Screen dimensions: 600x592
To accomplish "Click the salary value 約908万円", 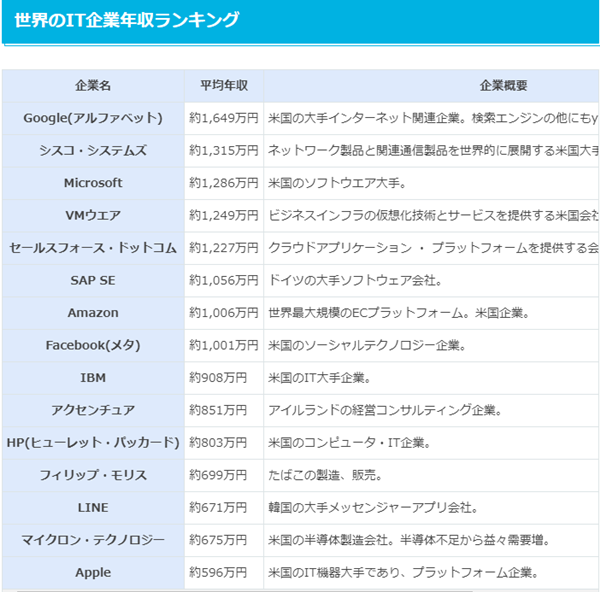I will pyautogui.click(x=218, y=378).
